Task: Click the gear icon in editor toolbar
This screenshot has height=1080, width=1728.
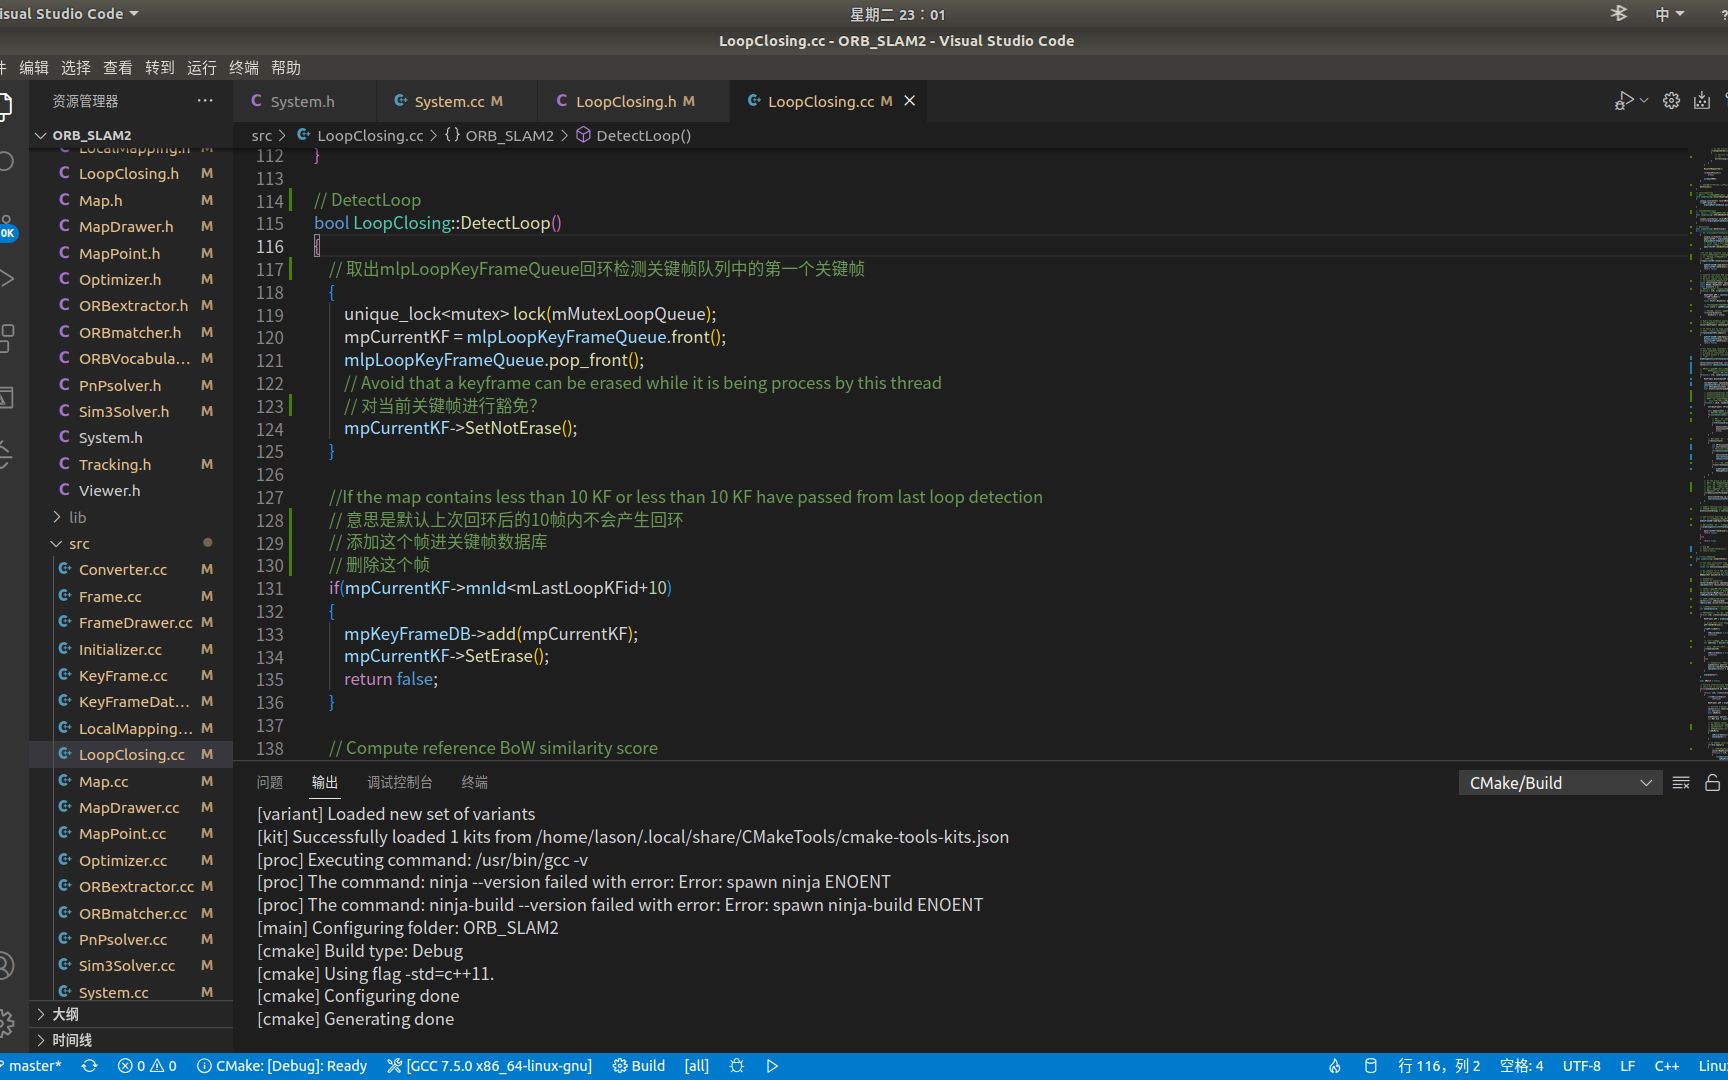Action: pos(1671,101)
